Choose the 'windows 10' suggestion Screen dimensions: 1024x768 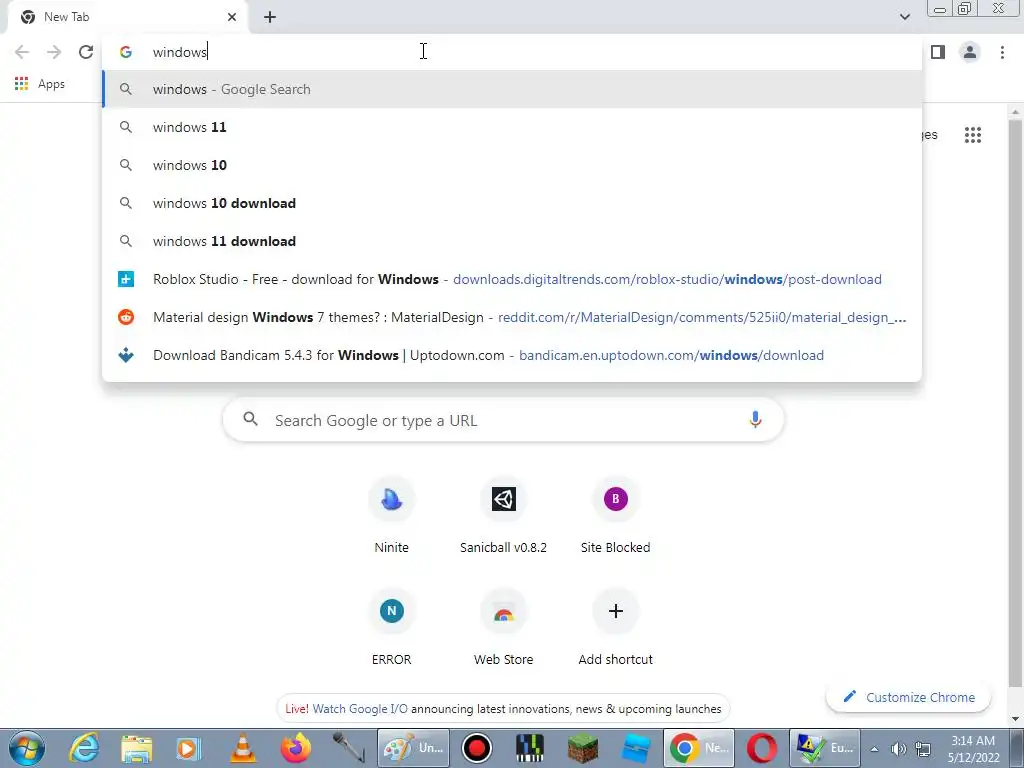(512, 165)
